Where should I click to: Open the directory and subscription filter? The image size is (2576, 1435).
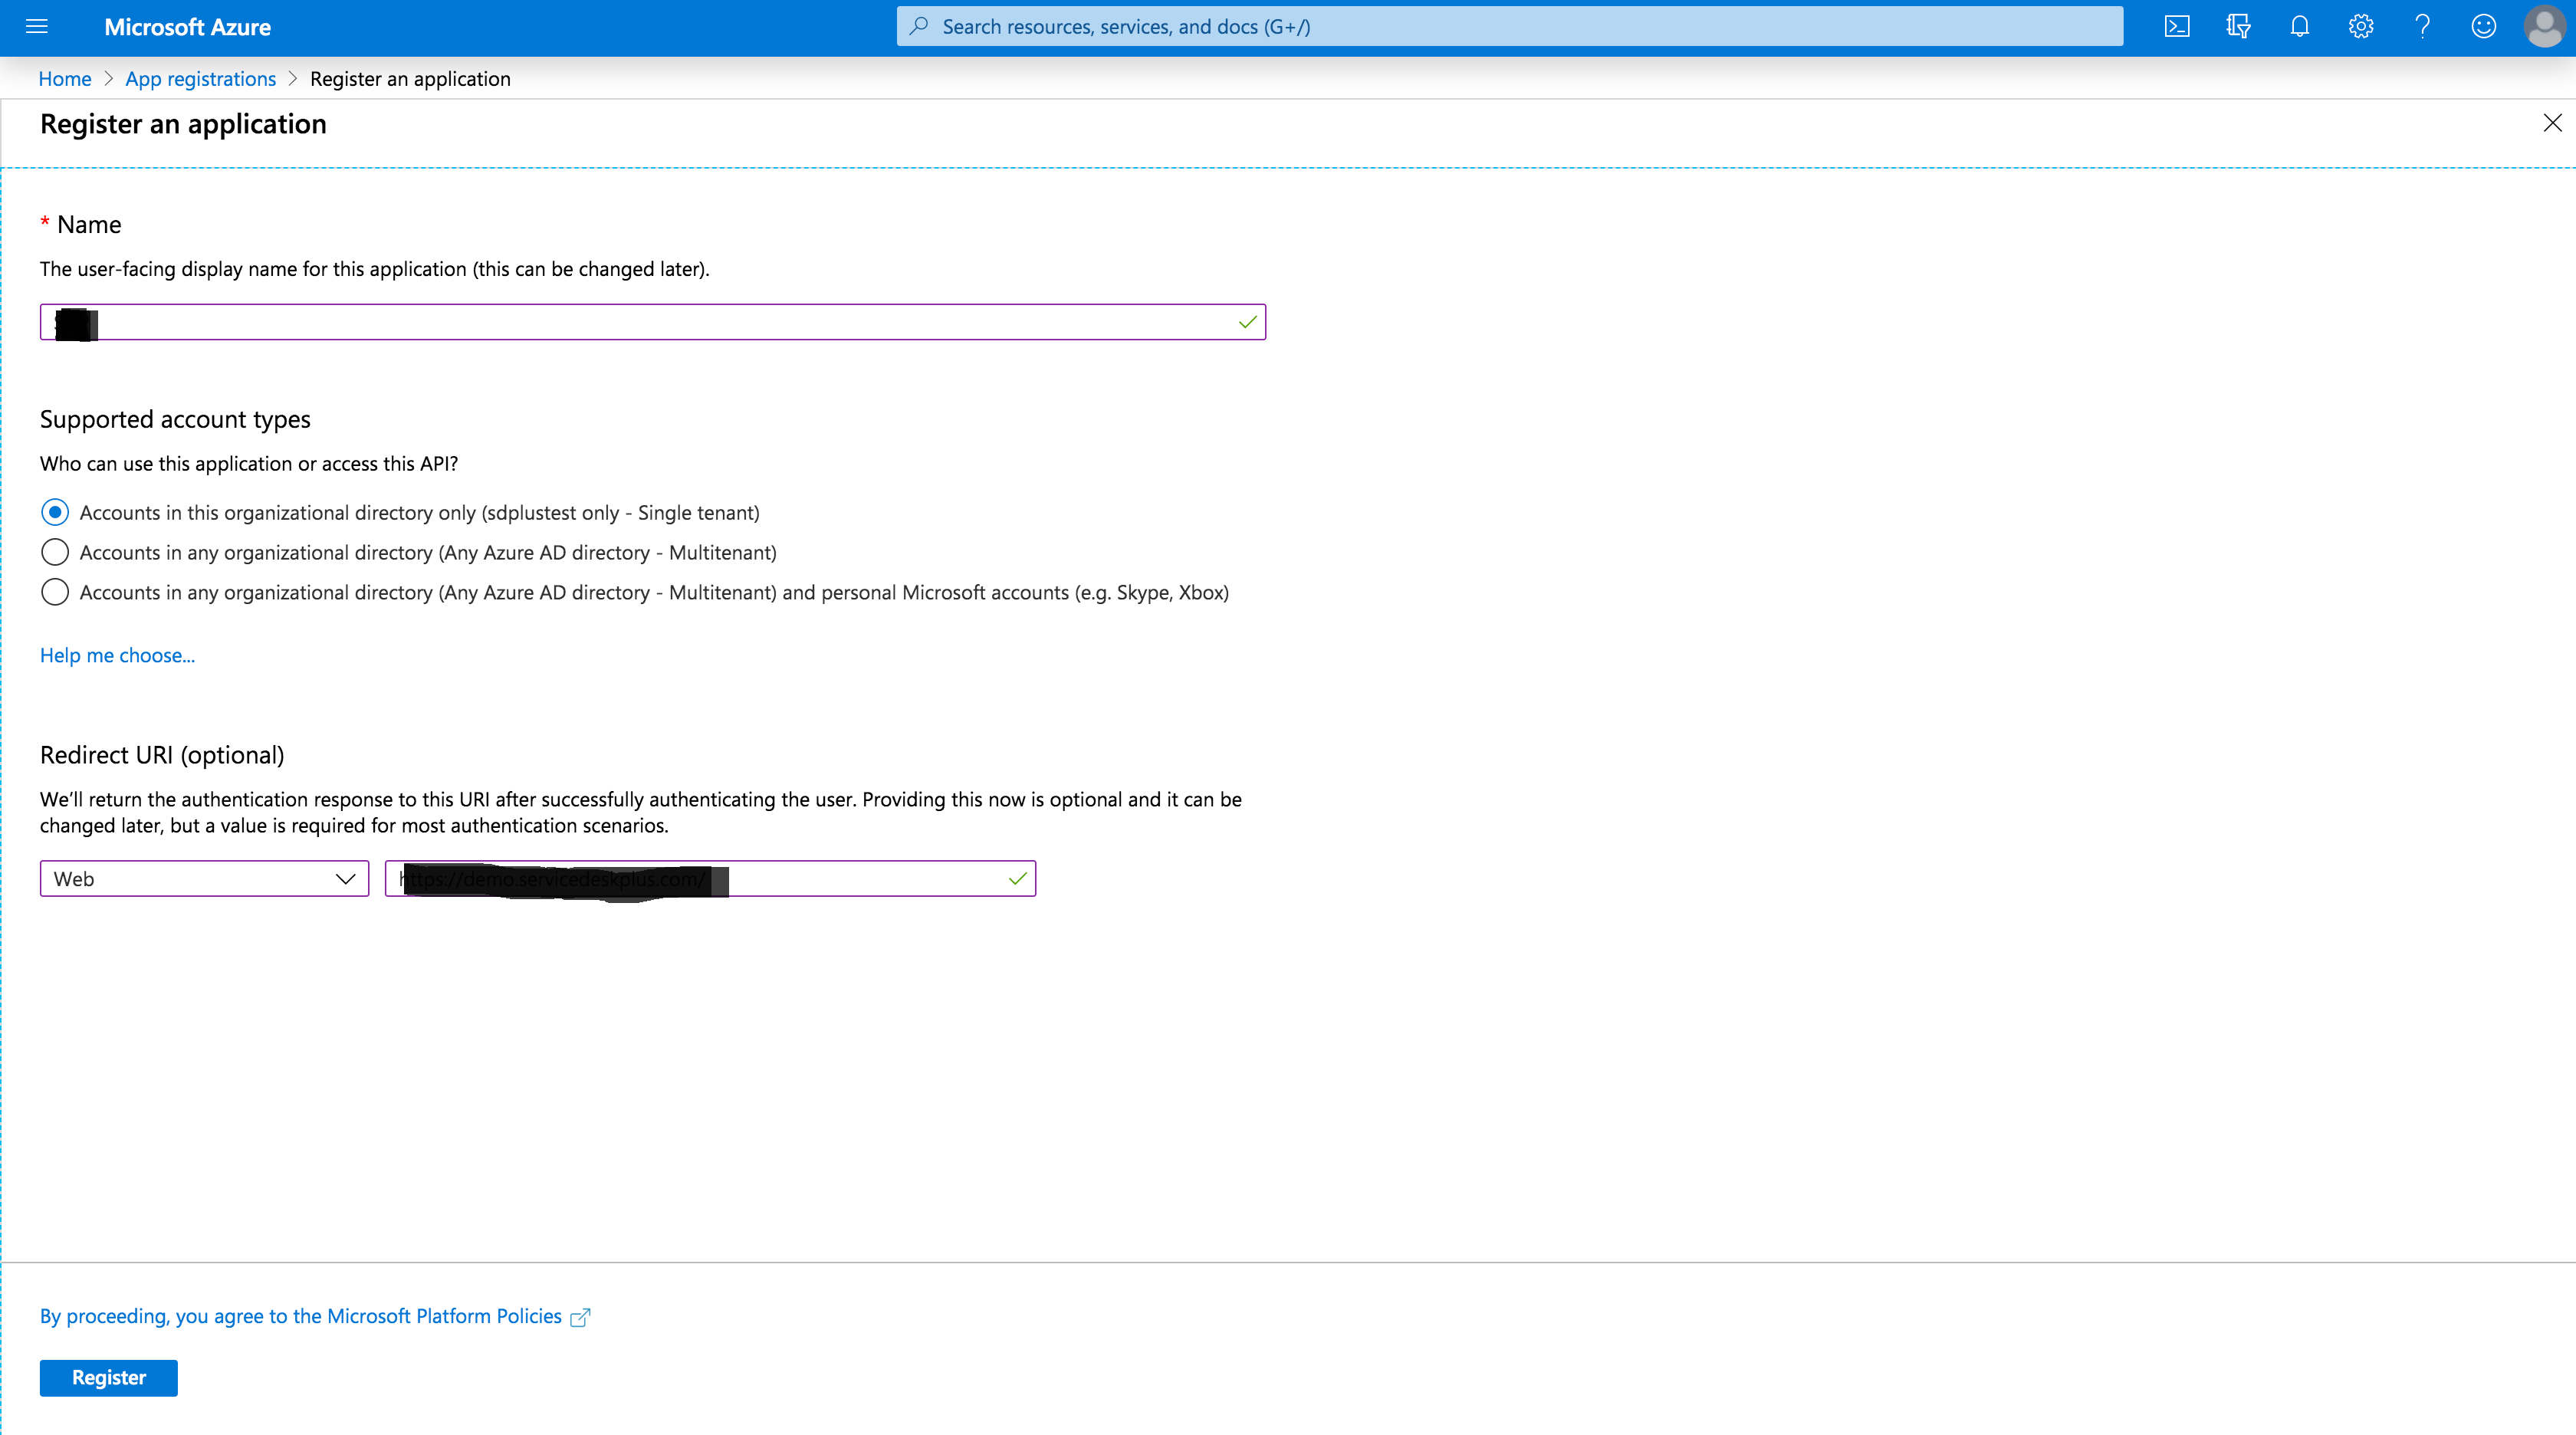pyautogui.click(x=2238, y=26)
